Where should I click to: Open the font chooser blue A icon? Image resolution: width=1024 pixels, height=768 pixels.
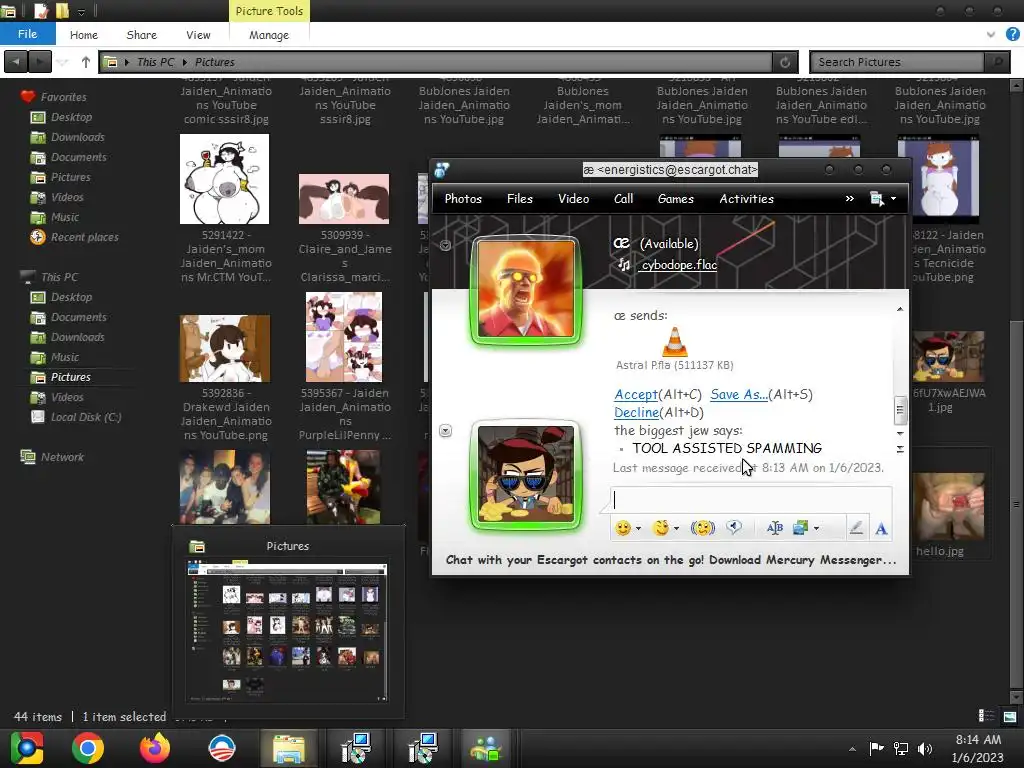coord(881,529)
